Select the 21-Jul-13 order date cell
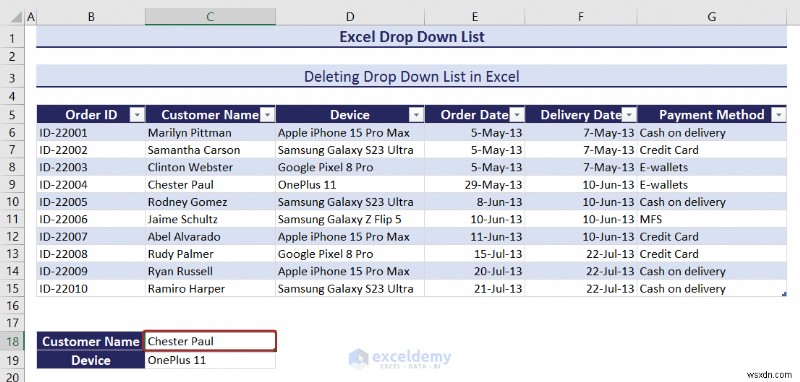The image size is (800, 382). 474,289
